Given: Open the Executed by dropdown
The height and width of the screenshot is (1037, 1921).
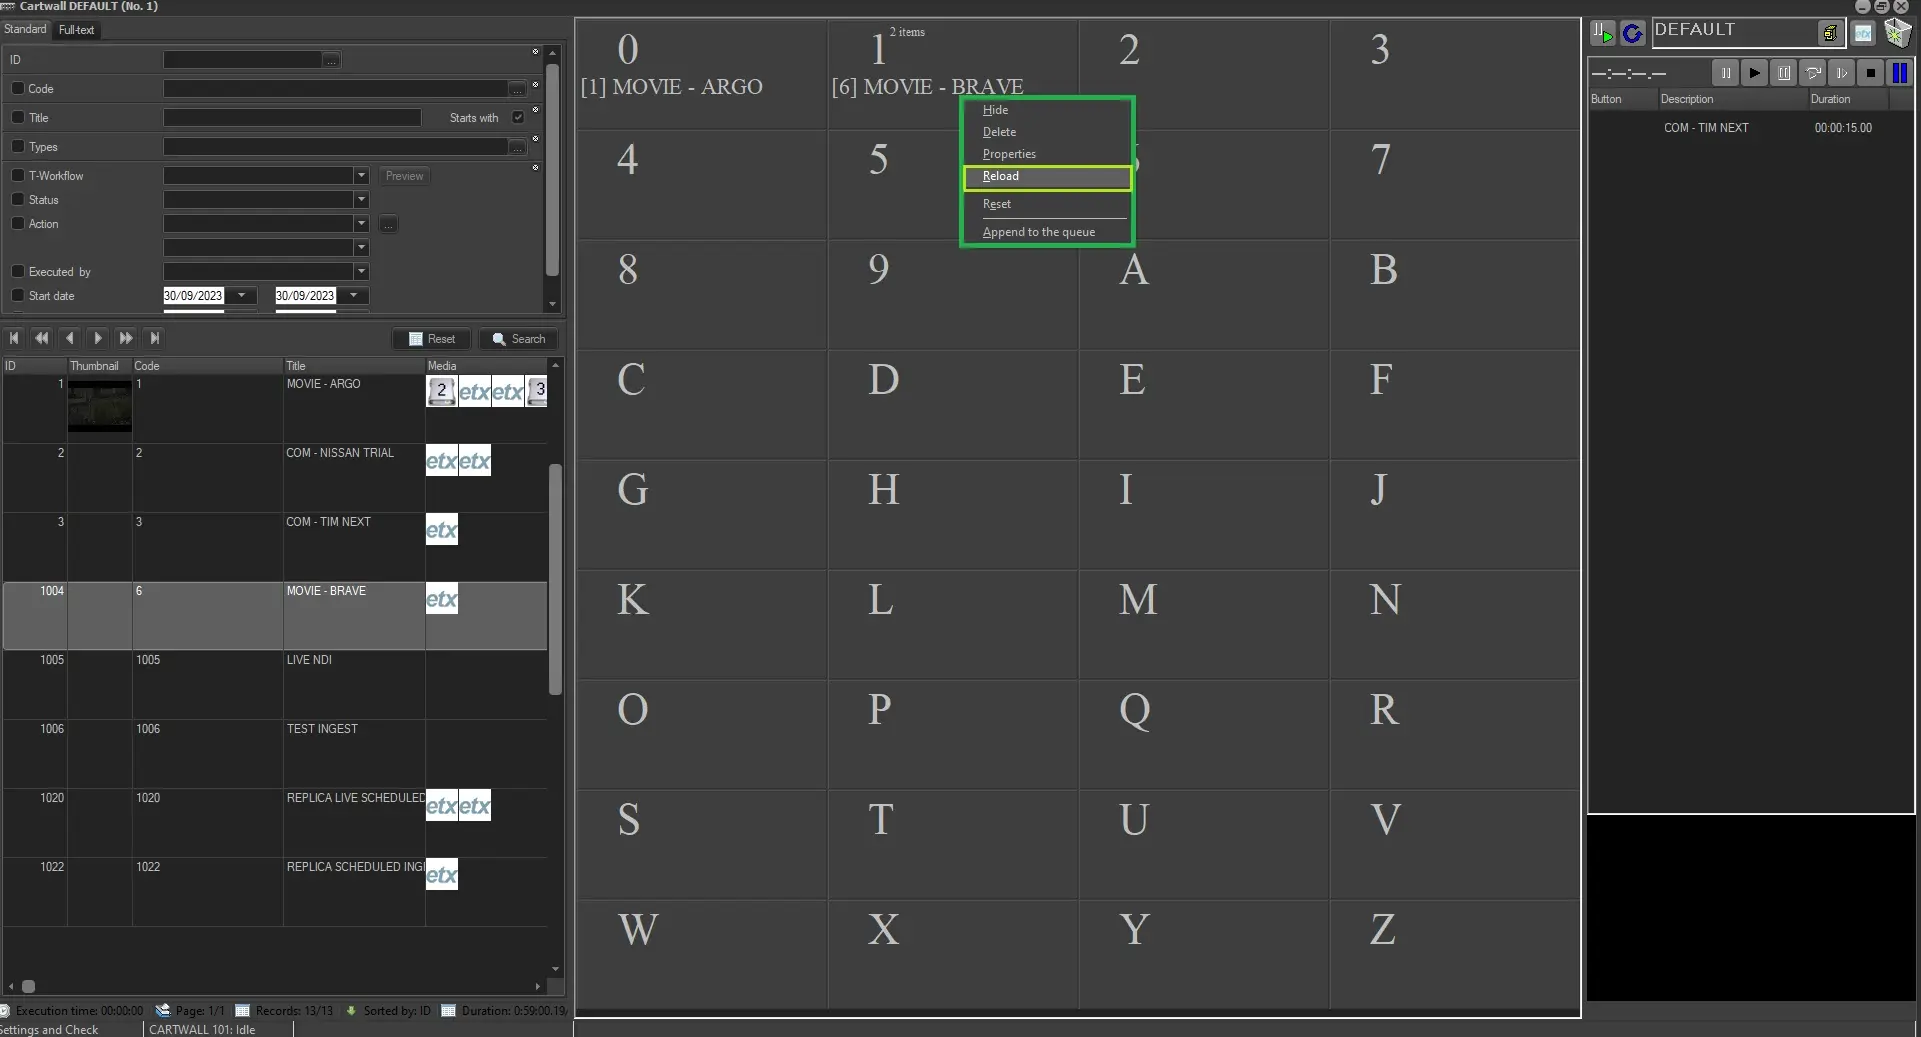Looking at the screenshot, I should tap(361, 272).
